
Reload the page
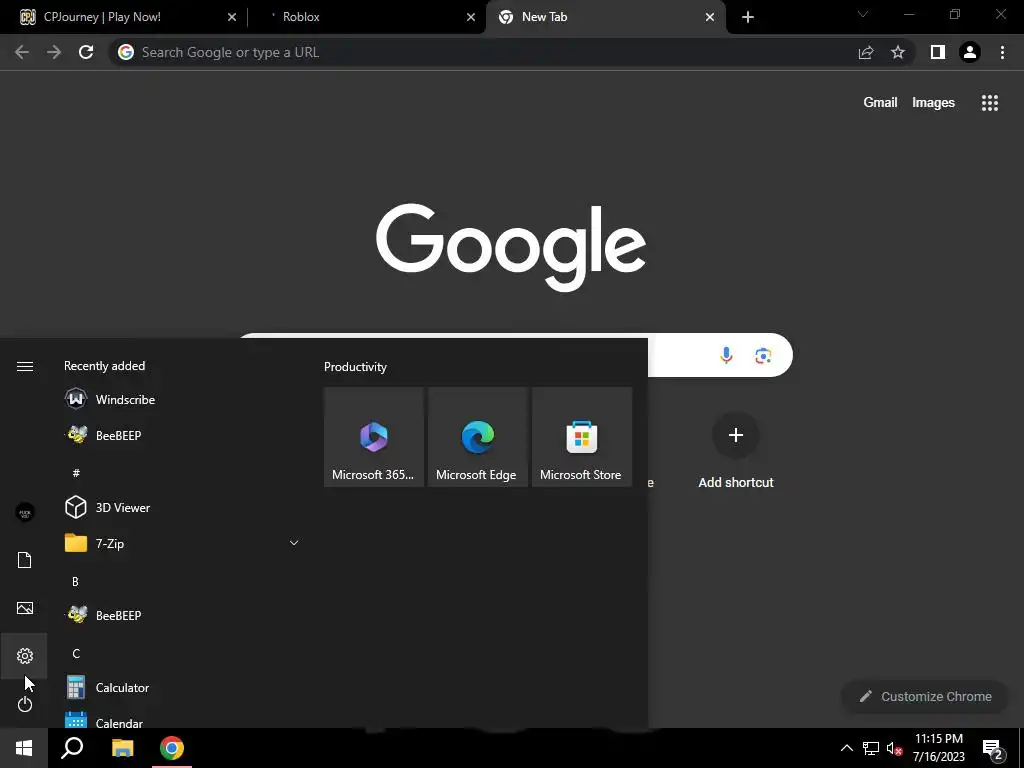click(86, 52)
